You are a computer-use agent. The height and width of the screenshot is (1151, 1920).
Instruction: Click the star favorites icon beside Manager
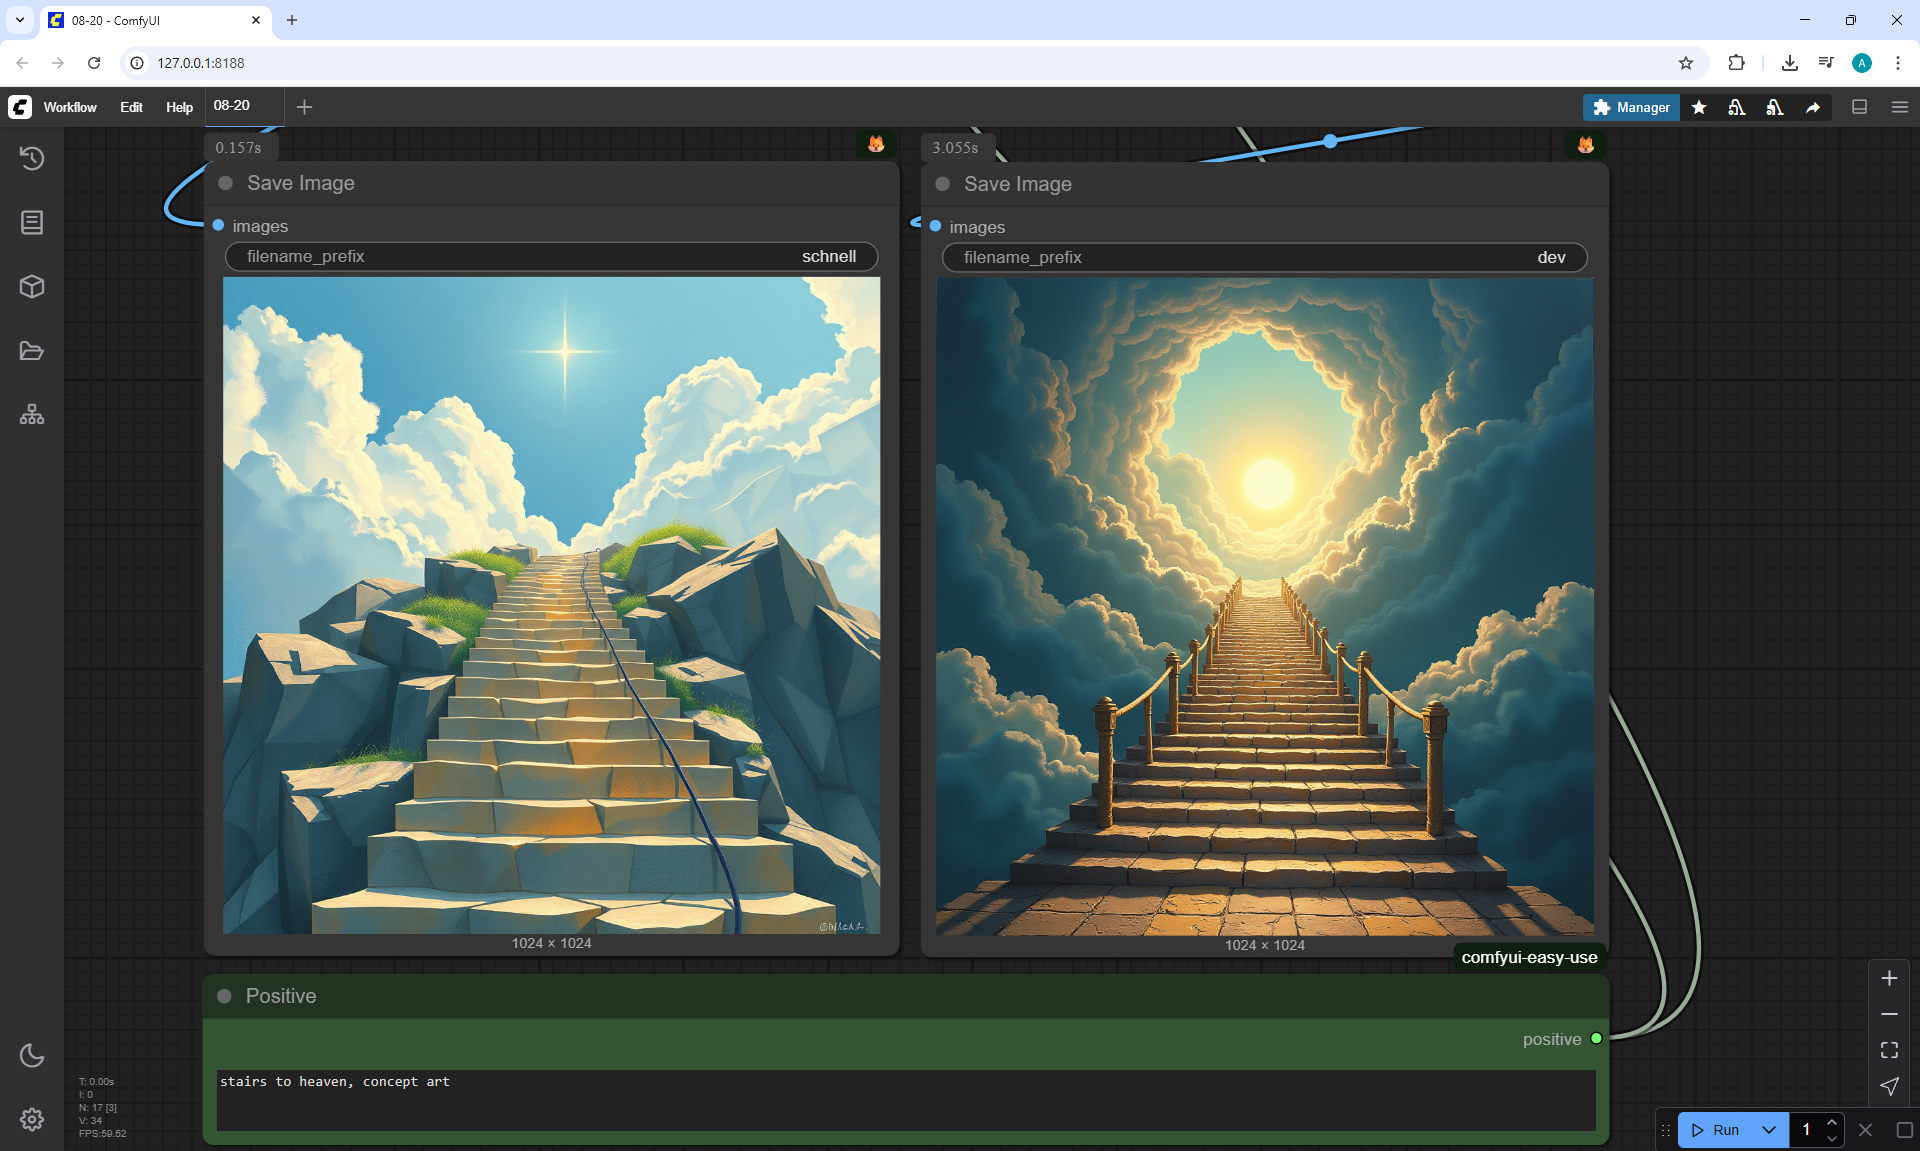tap(1699, 107)
